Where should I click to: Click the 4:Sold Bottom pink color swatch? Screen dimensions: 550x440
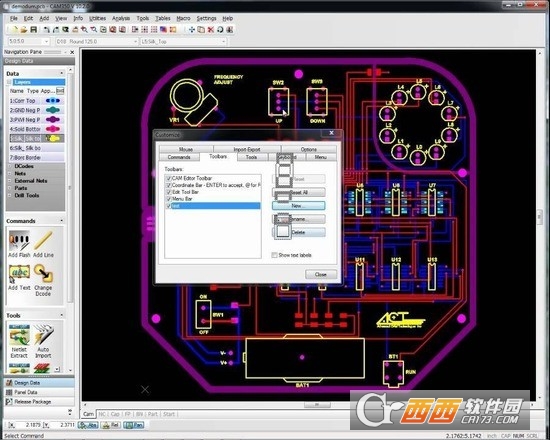click(x=53, y=129)
